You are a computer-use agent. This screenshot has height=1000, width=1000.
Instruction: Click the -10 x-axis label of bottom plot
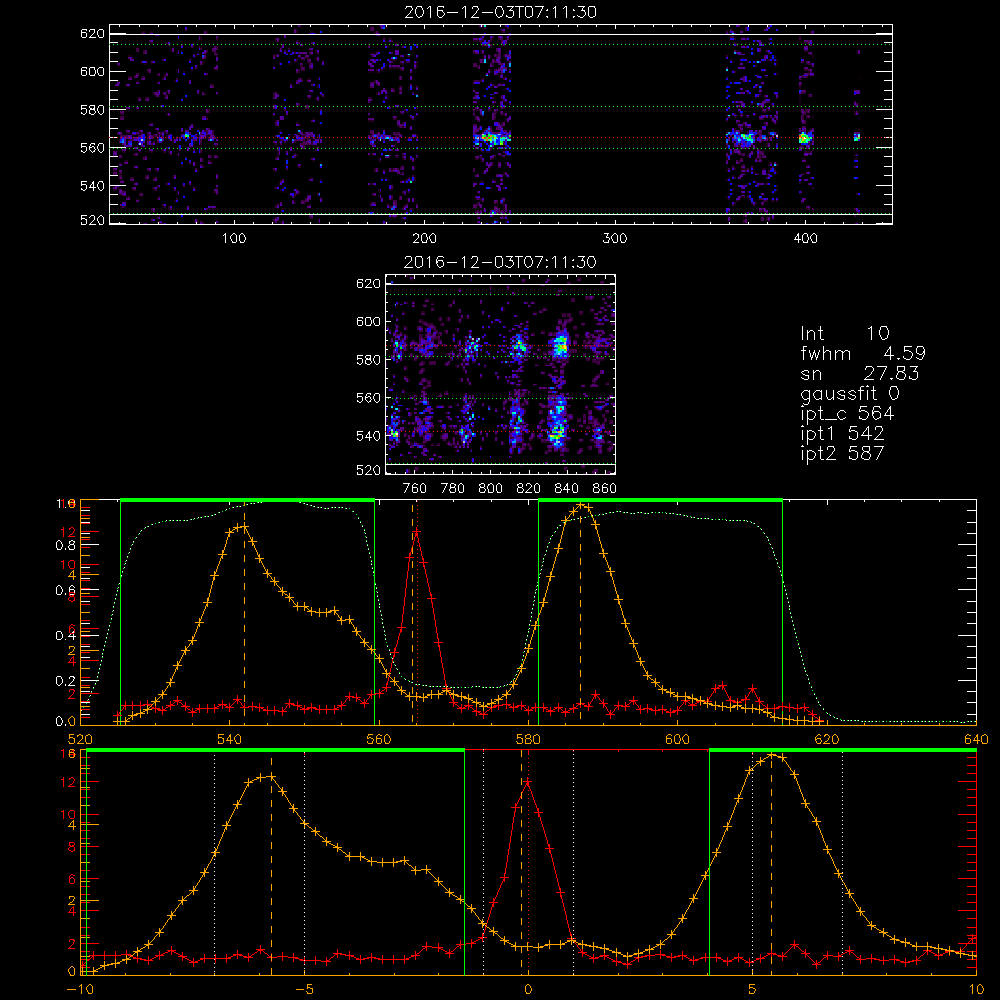pyautogui.click(x=80, y=990)
